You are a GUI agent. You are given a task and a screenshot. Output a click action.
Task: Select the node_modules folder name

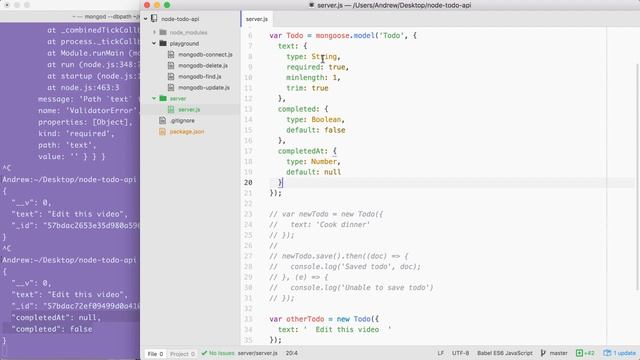188,32
